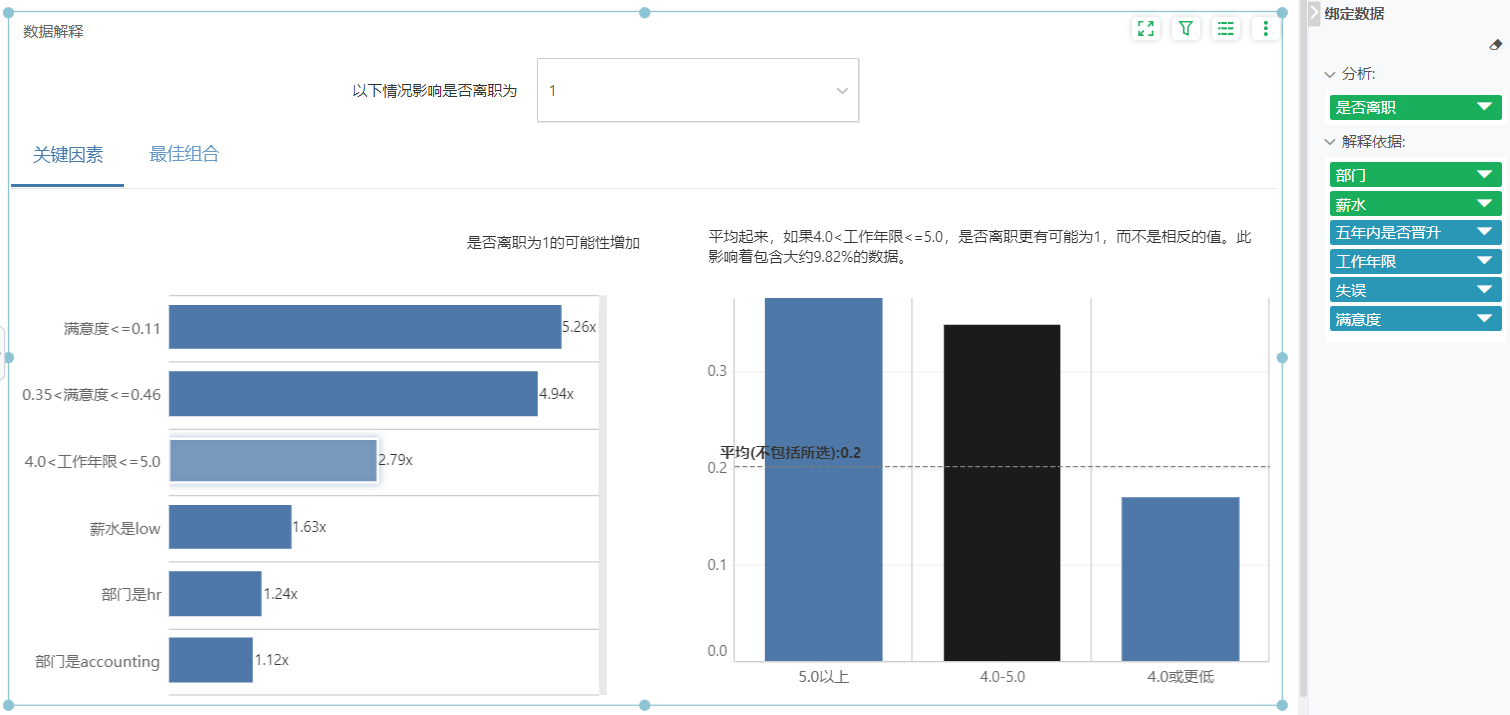Viewport: 1510px width, 715px height.
Task: Click the 平均(不包括所选):0.2 label
Action: point(790,453)
